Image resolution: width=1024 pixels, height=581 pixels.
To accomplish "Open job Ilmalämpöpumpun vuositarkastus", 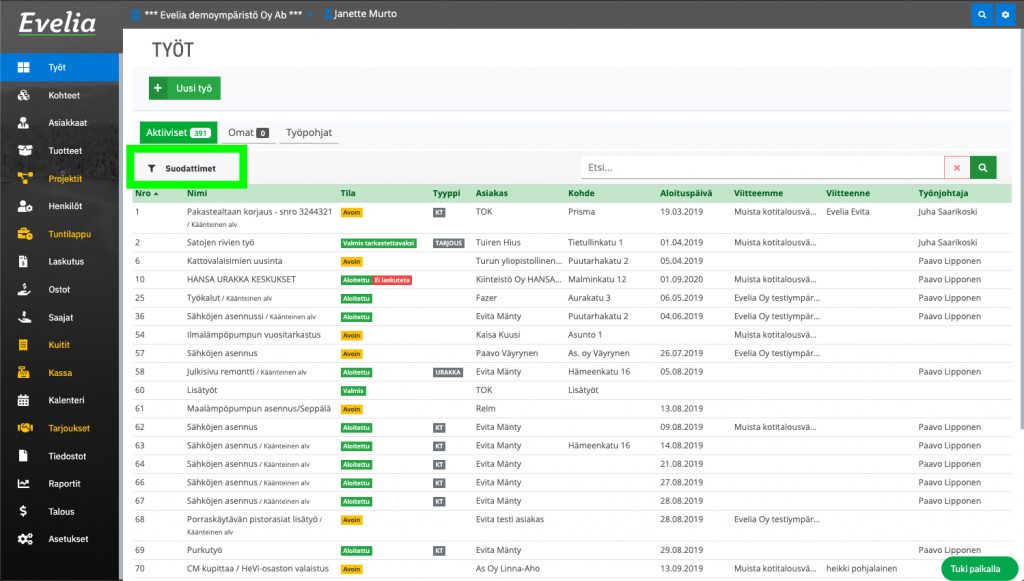I will tap(253, 335).
